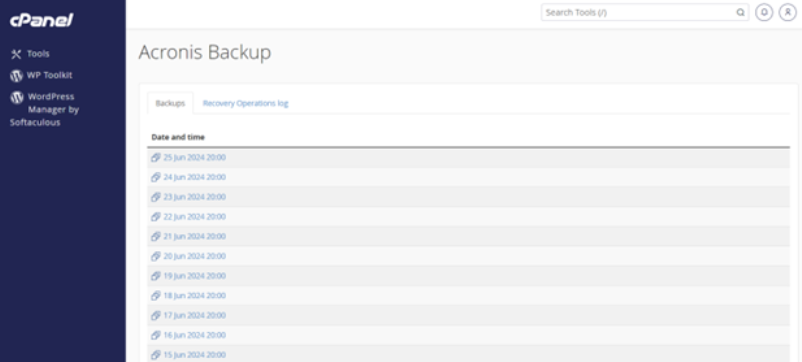Screen dimensions: 802x362
Task: Open the 23 Jun 2024 20:00 backup
Action: 194,197
